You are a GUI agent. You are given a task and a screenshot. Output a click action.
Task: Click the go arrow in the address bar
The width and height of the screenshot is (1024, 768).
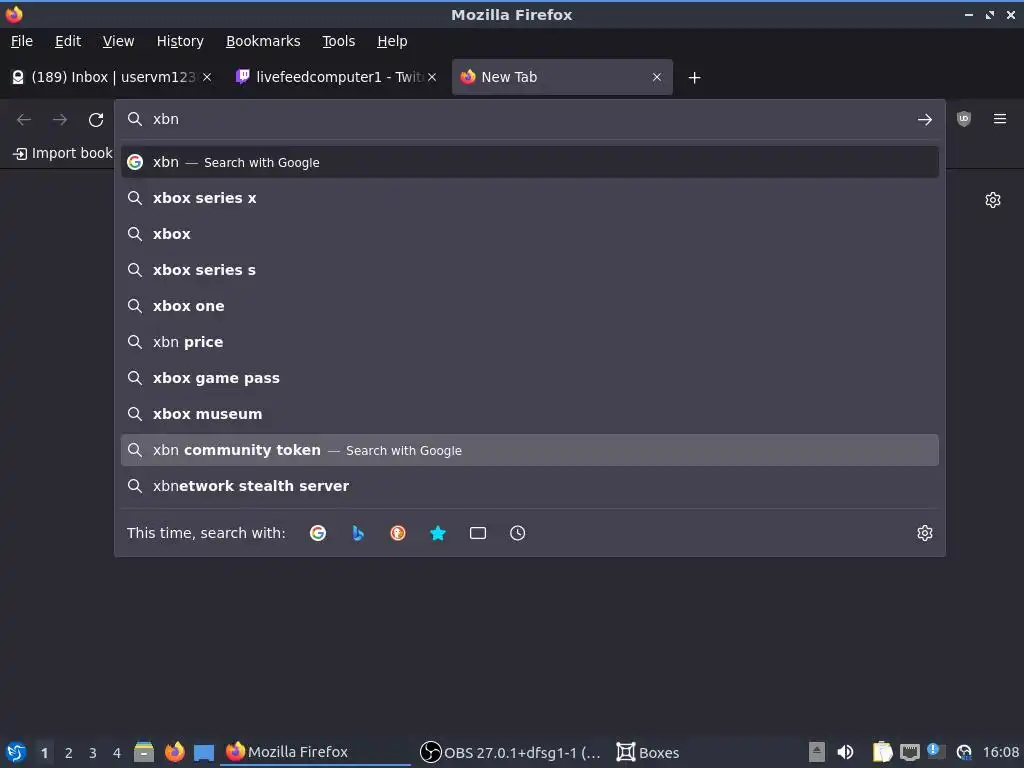tap(924, 120)
